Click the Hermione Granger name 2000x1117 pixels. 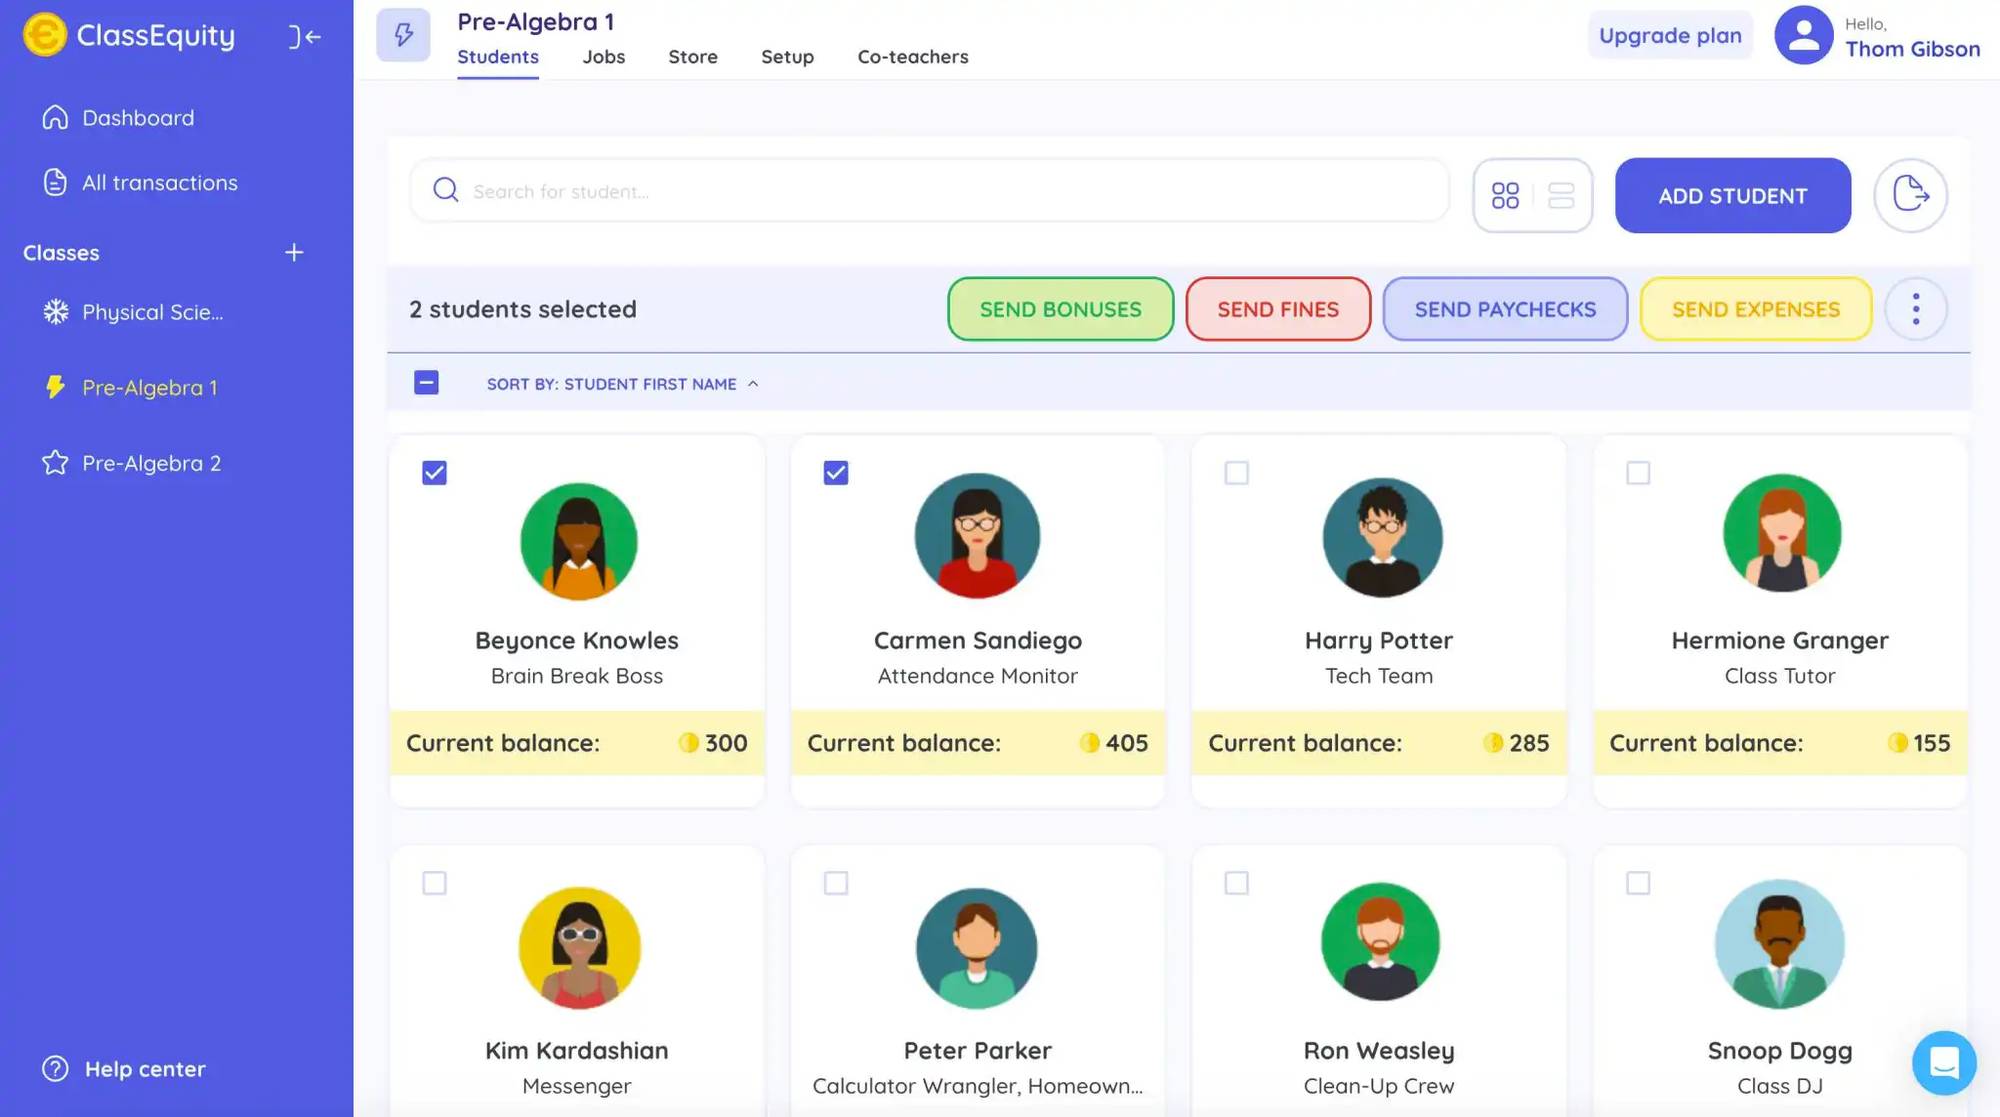coord(1780,640)
